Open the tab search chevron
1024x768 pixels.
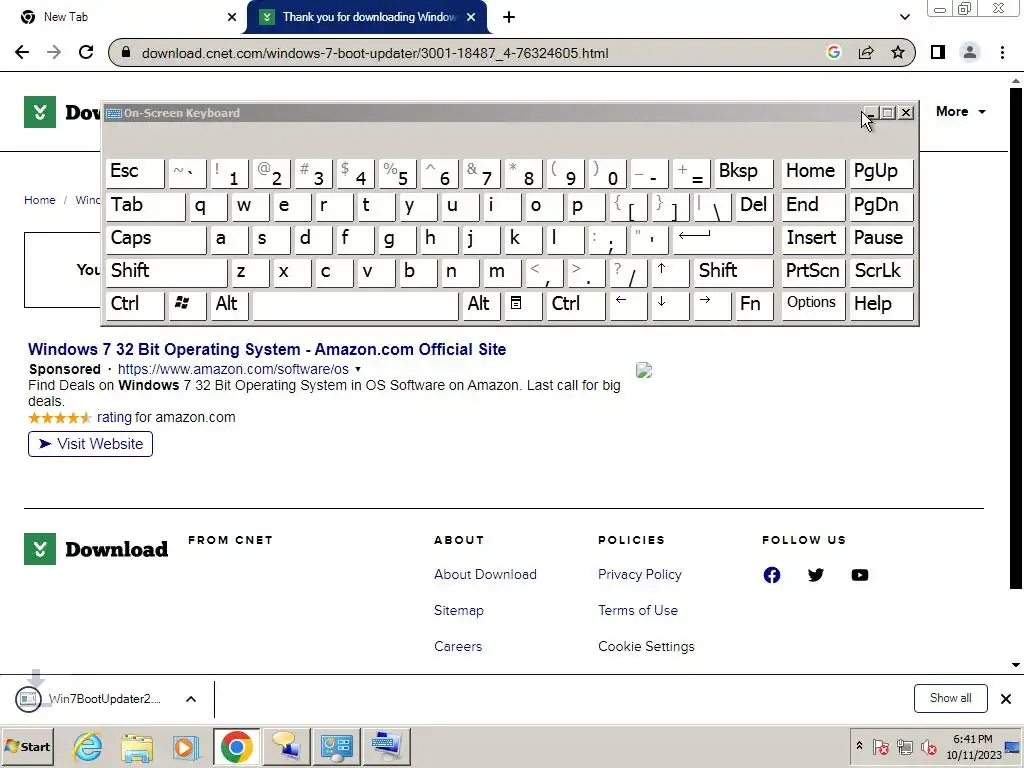pos(904,17)
